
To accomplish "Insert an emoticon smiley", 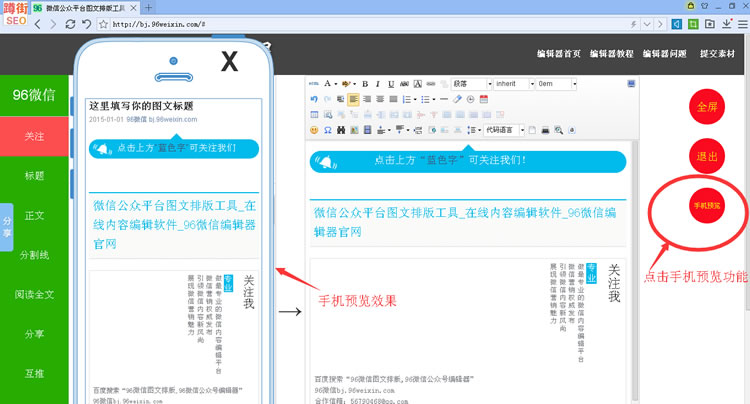I will (x=314, y=130).
